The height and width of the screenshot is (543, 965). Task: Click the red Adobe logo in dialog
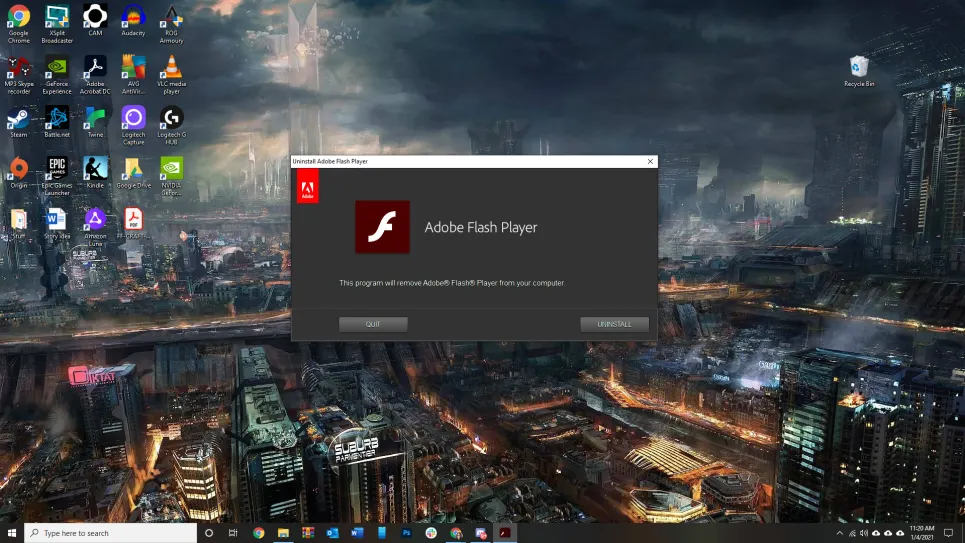[x=308, y=187]
